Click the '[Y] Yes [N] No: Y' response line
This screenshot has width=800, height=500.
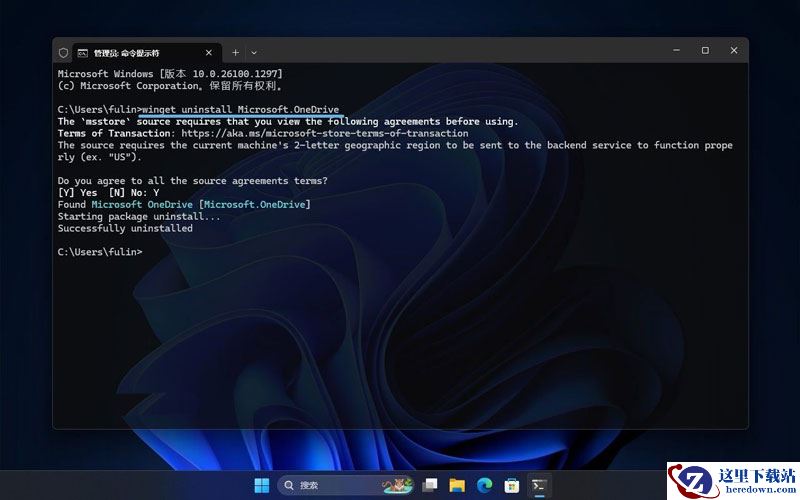[108, 192]
